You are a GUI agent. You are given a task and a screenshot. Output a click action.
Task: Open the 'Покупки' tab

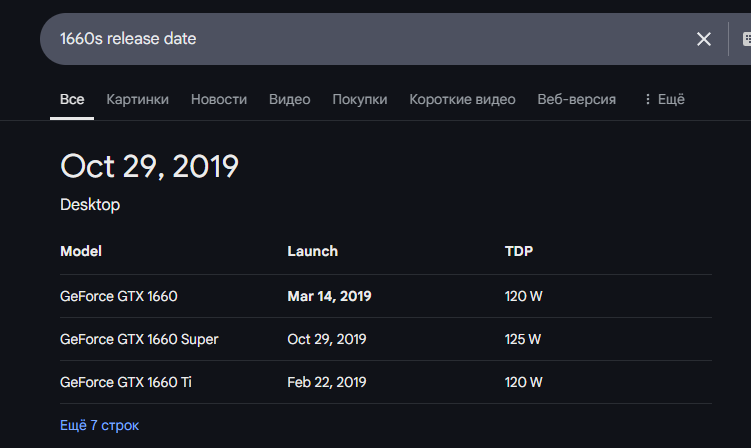pos(360,99)
